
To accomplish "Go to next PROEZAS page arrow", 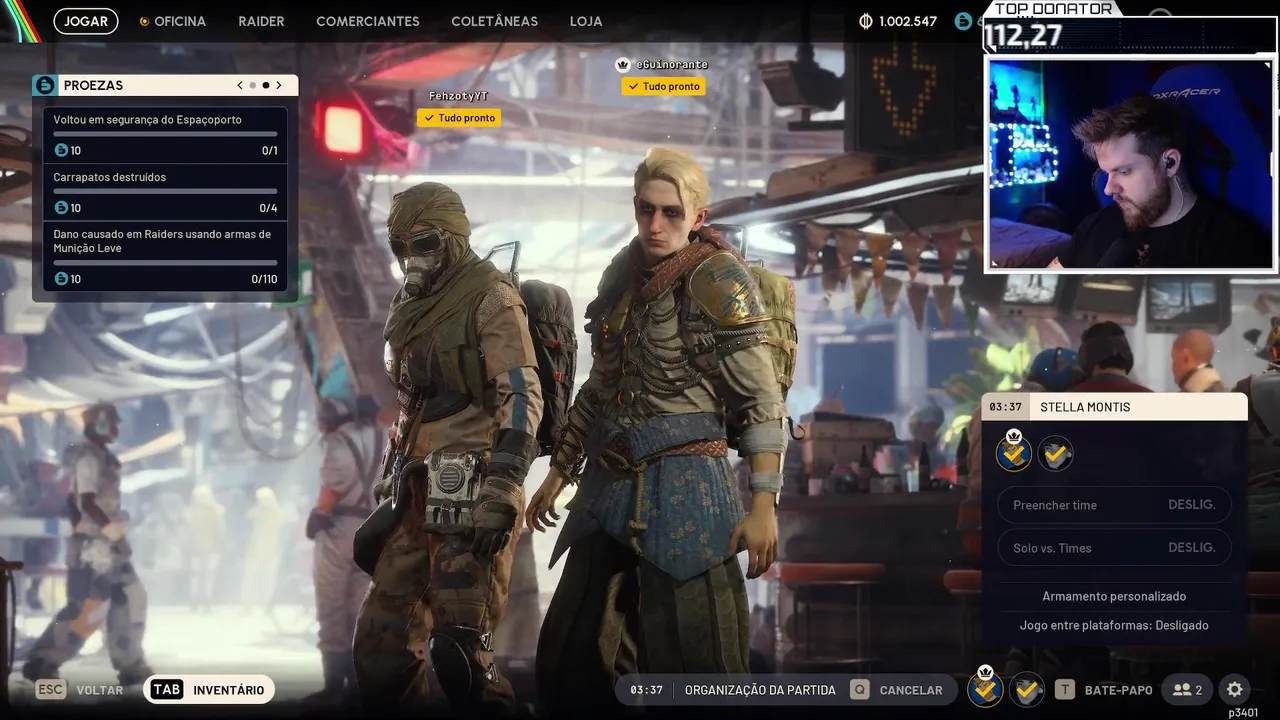I will point(279,85).
